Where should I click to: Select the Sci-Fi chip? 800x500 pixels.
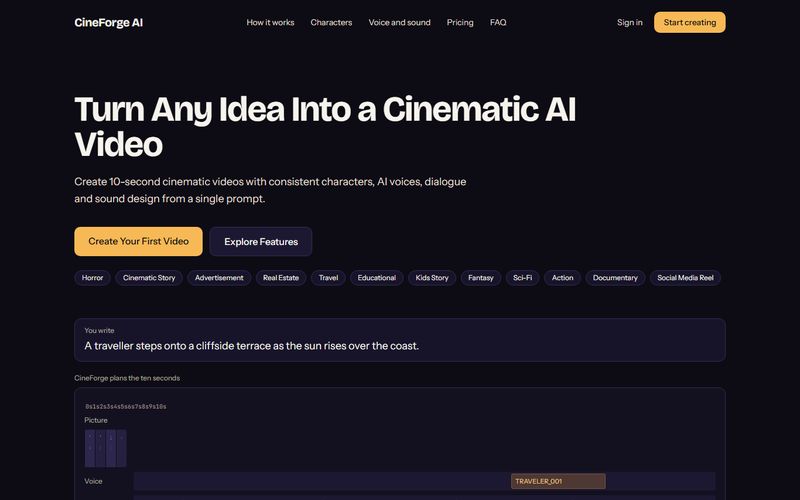[x=522, y=278]
